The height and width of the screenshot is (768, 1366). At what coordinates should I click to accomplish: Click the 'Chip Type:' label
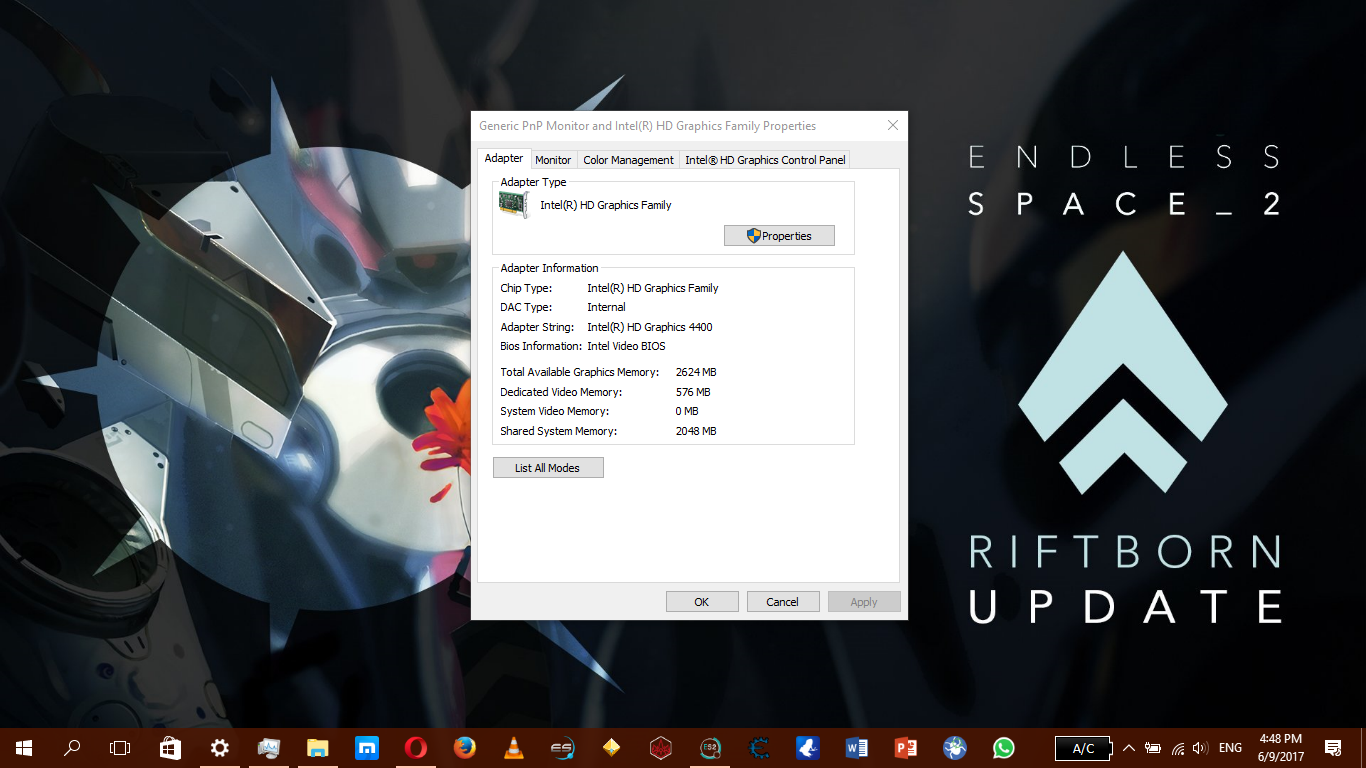526,288
